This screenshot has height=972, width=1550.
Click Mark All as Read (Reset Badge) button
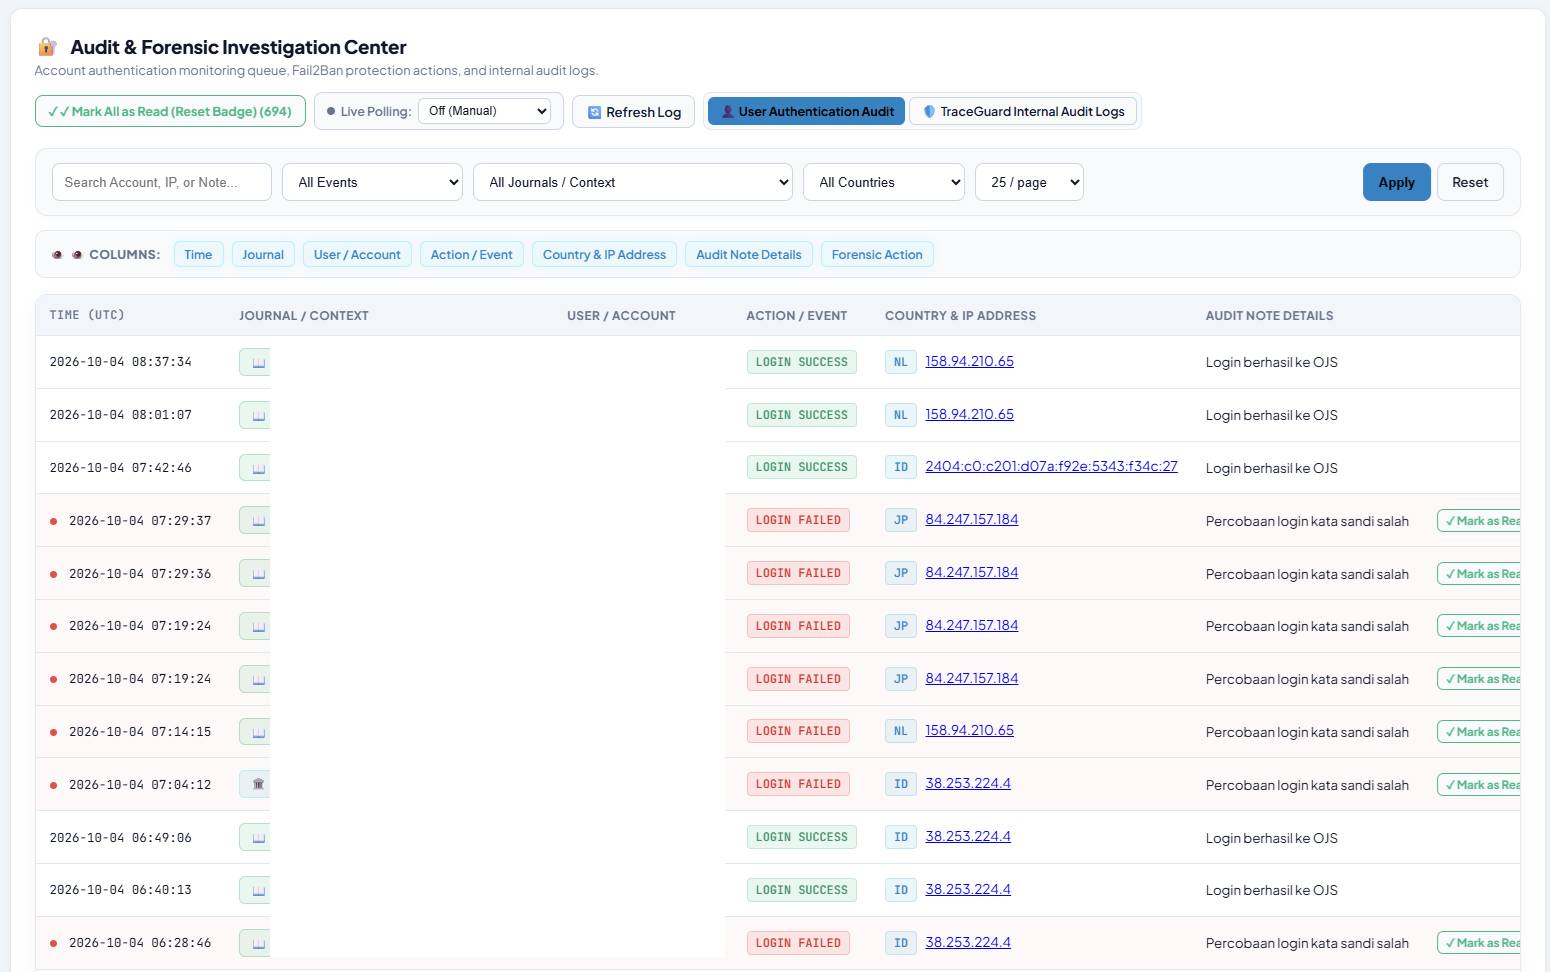pos(171,111)
